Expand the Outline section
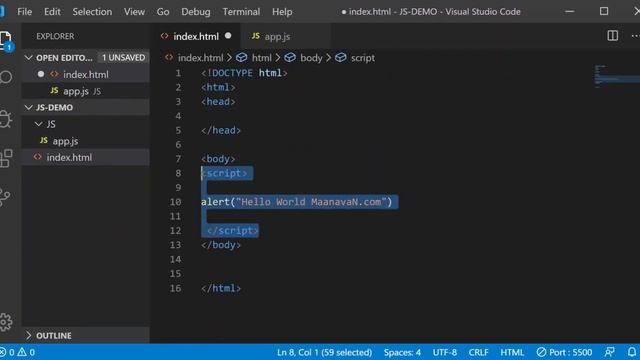Screen dimensions: 640x360 pyautogui.click(x=28, y=336)
